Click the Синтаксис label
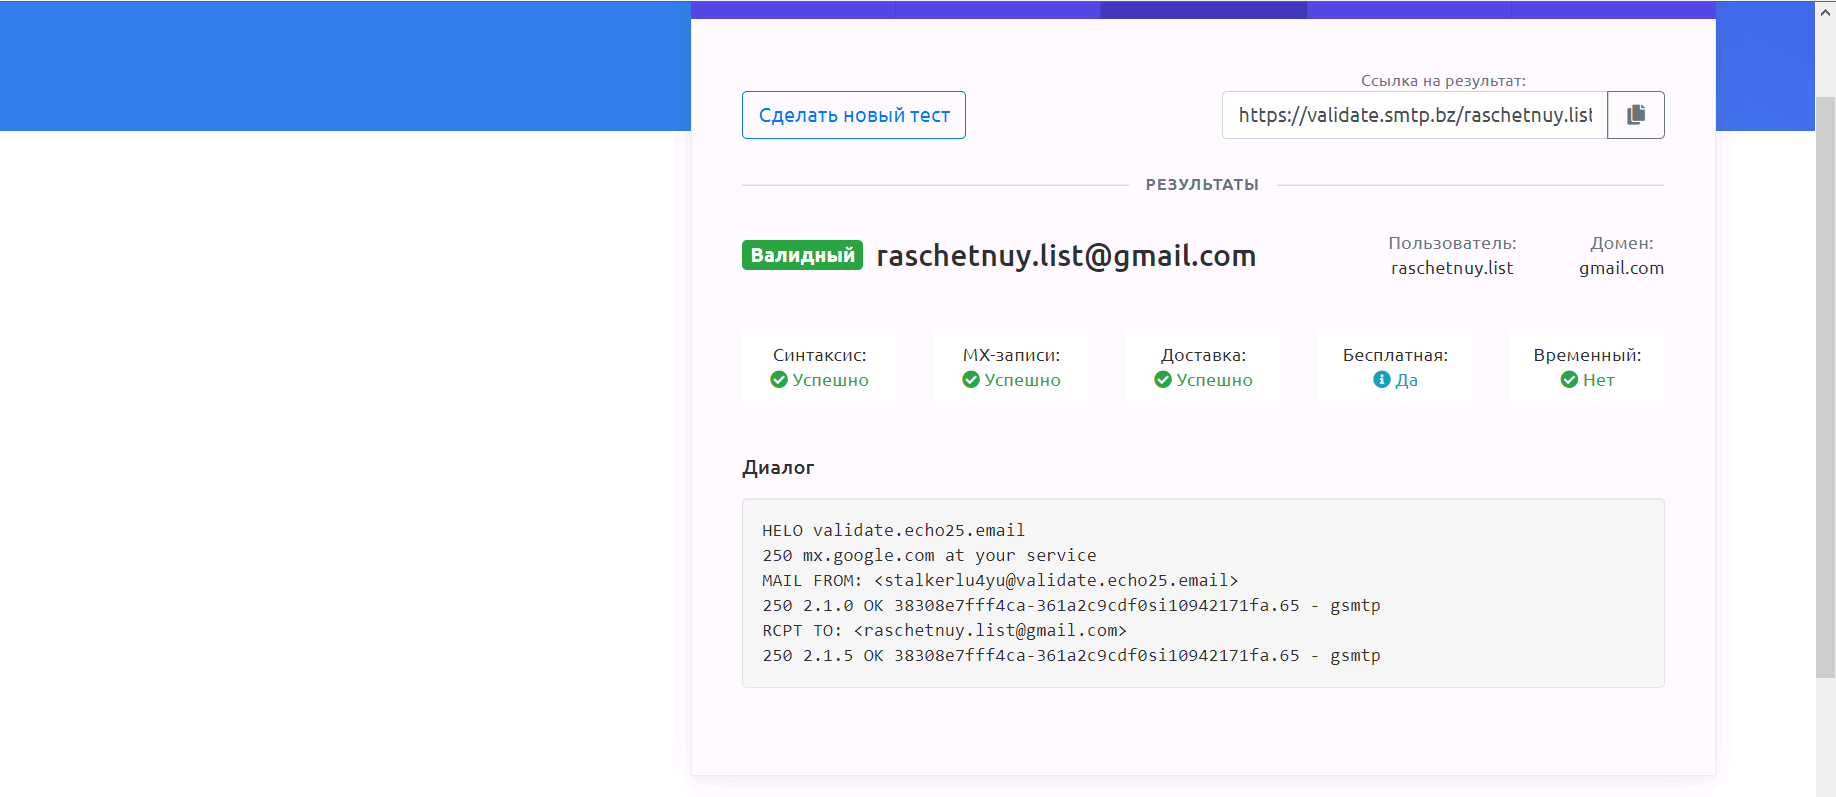1836x797 pixels. pos(820,355)
